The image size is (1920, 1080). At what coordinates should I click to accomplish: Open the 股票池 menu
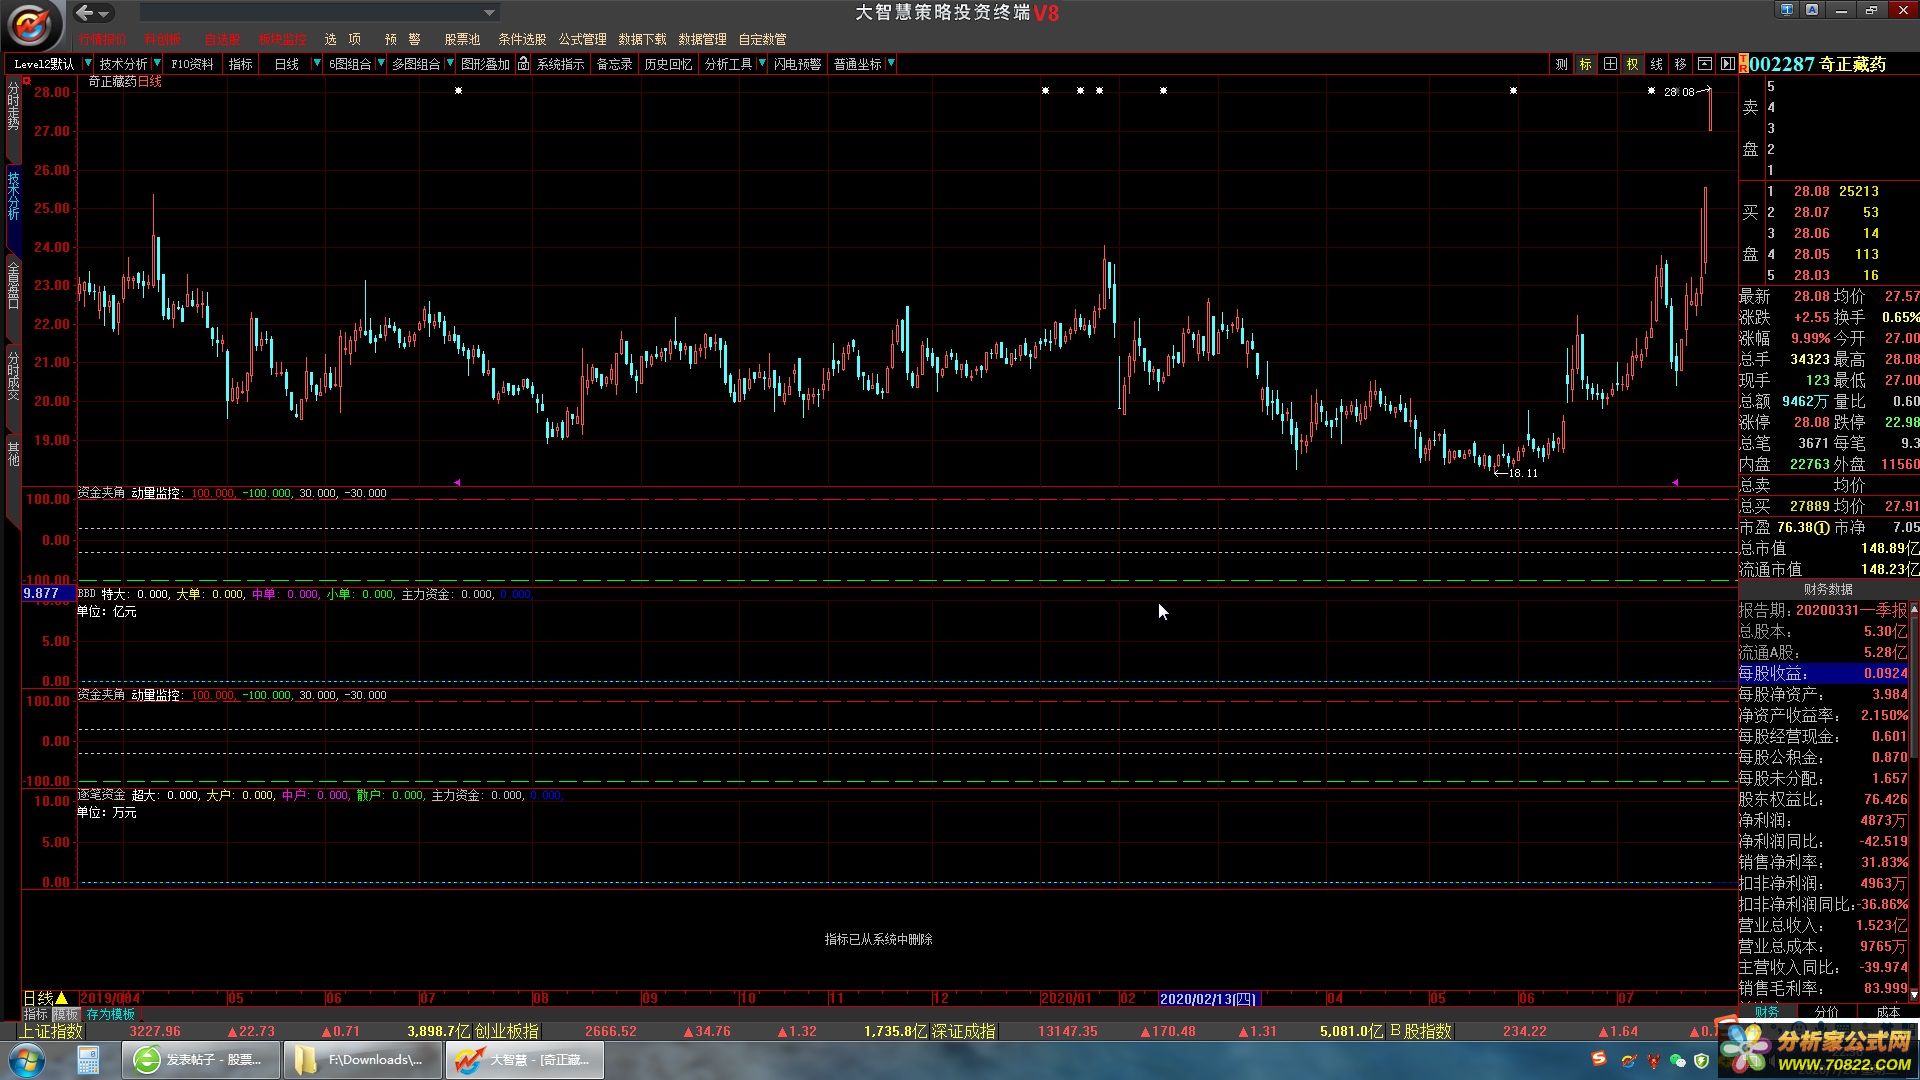pos(462,39)
